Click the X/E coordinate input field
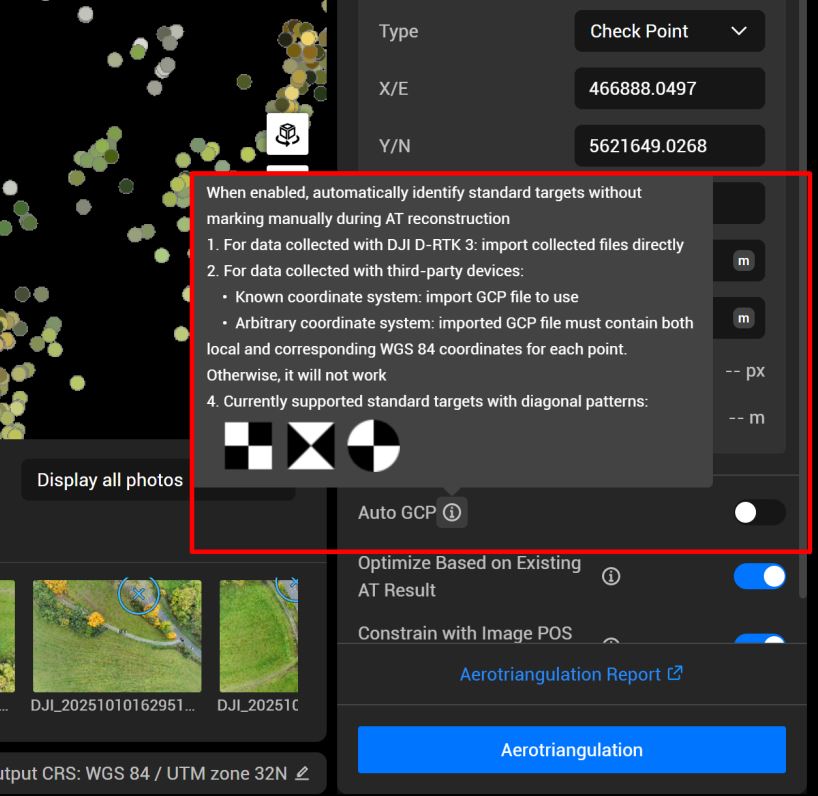The width and height of the screenshot is (818, 796). coord(669,88)
